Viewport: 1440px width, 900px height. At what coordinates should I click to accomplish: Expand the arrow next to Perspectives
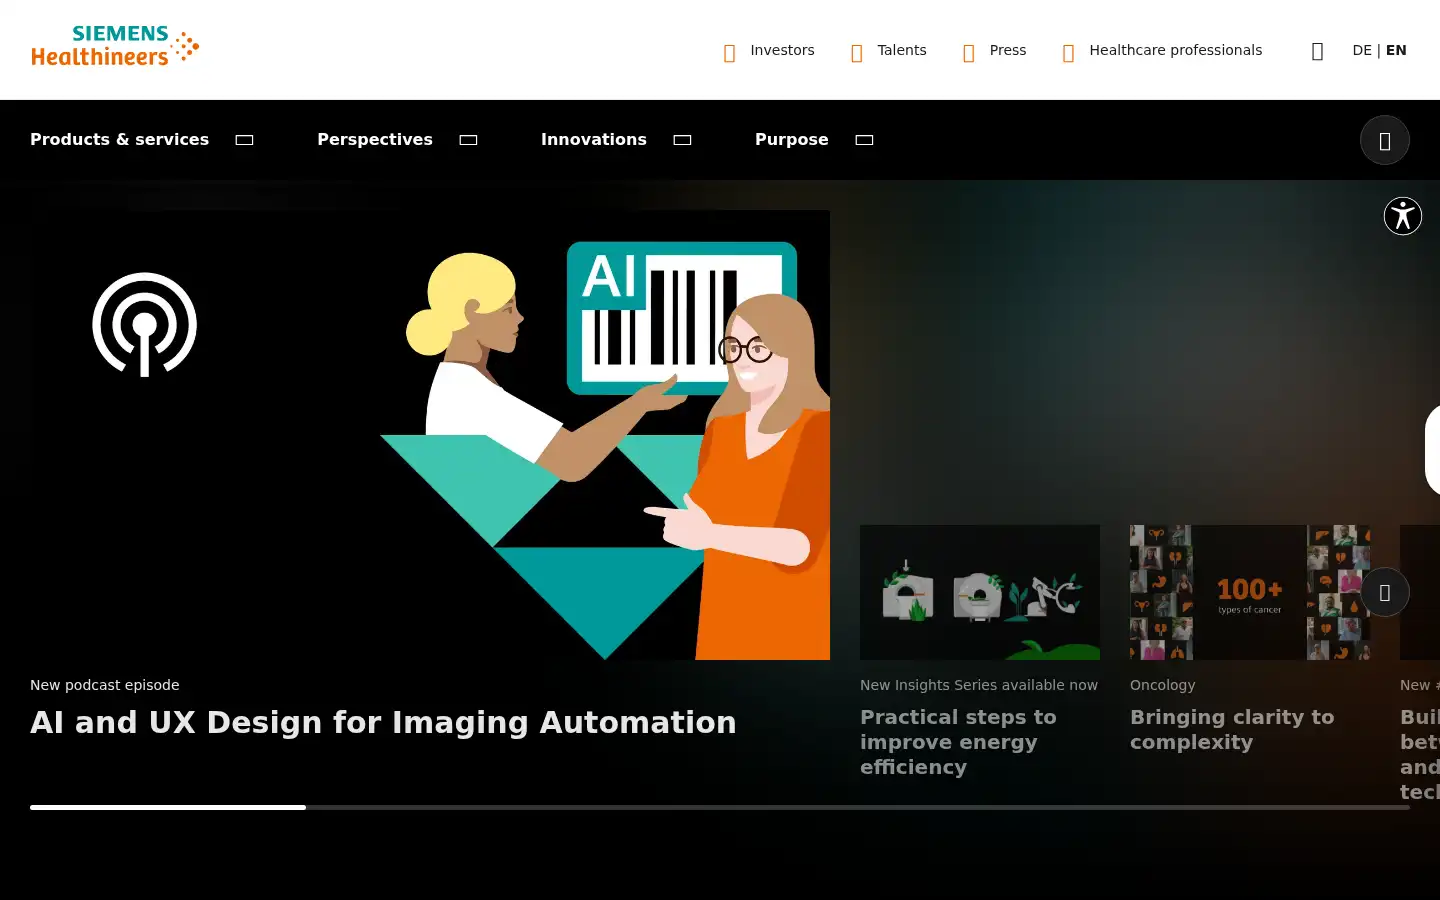click(468, 140)
